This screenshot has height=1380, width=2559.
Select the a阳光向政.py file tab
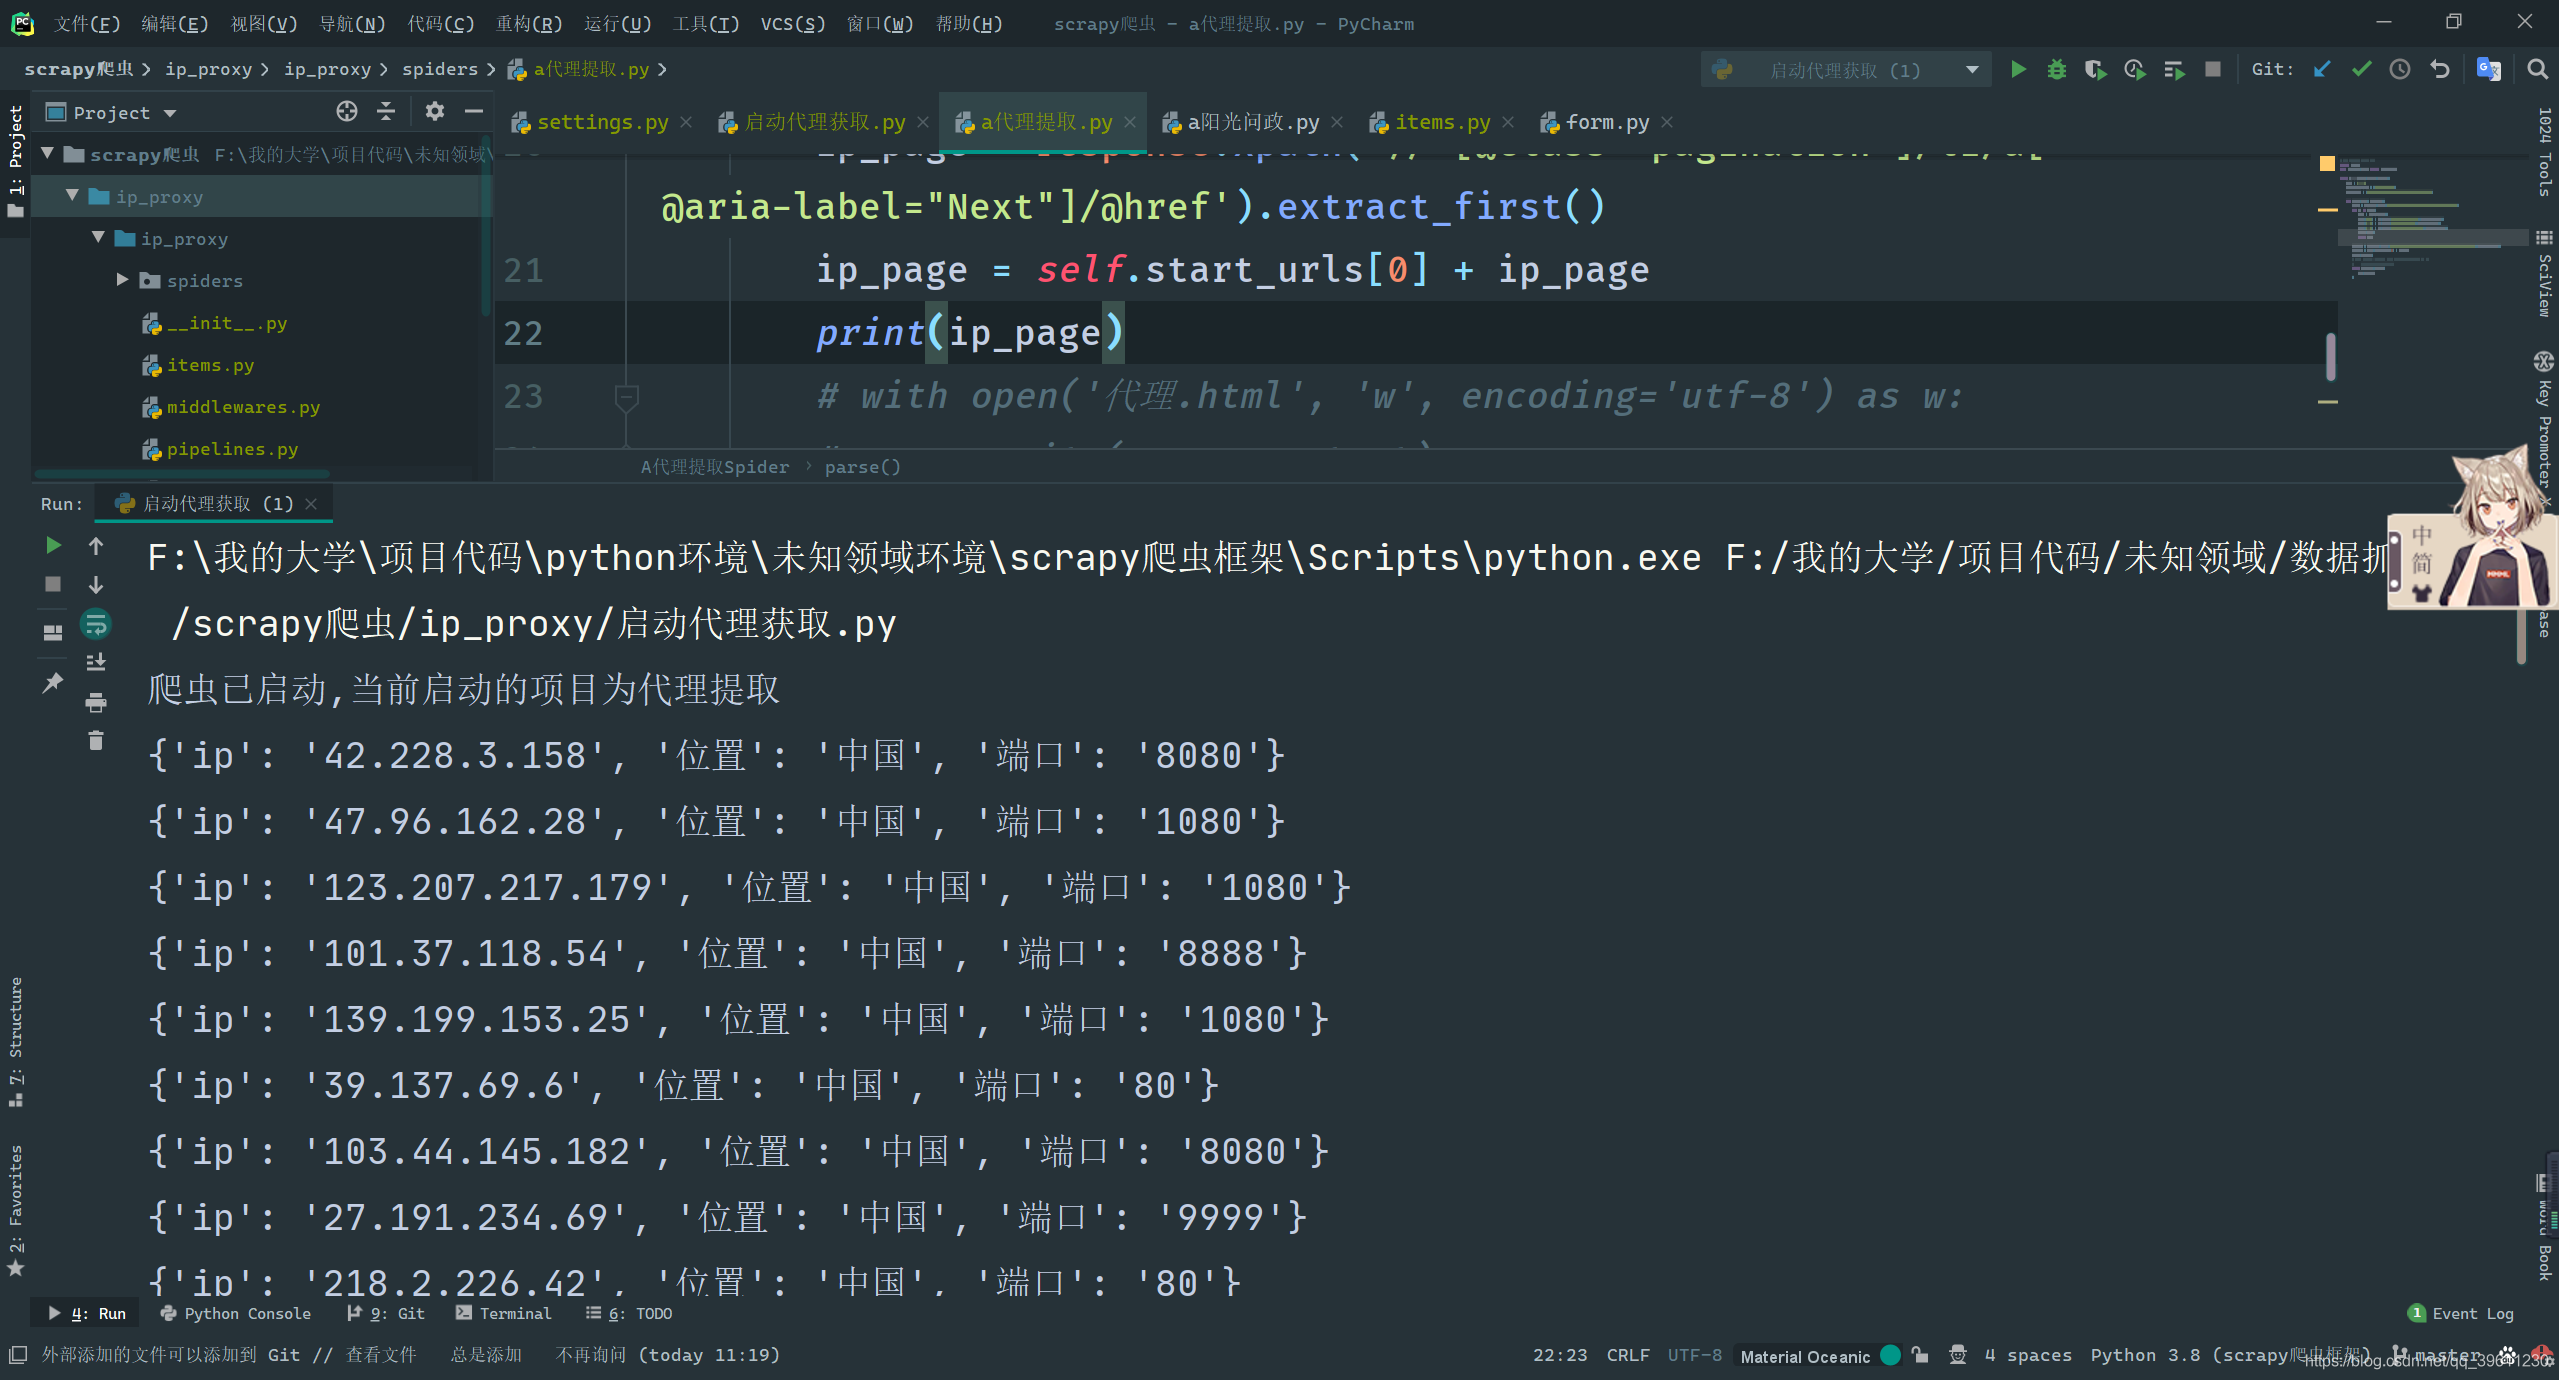tap(1251, 122)
